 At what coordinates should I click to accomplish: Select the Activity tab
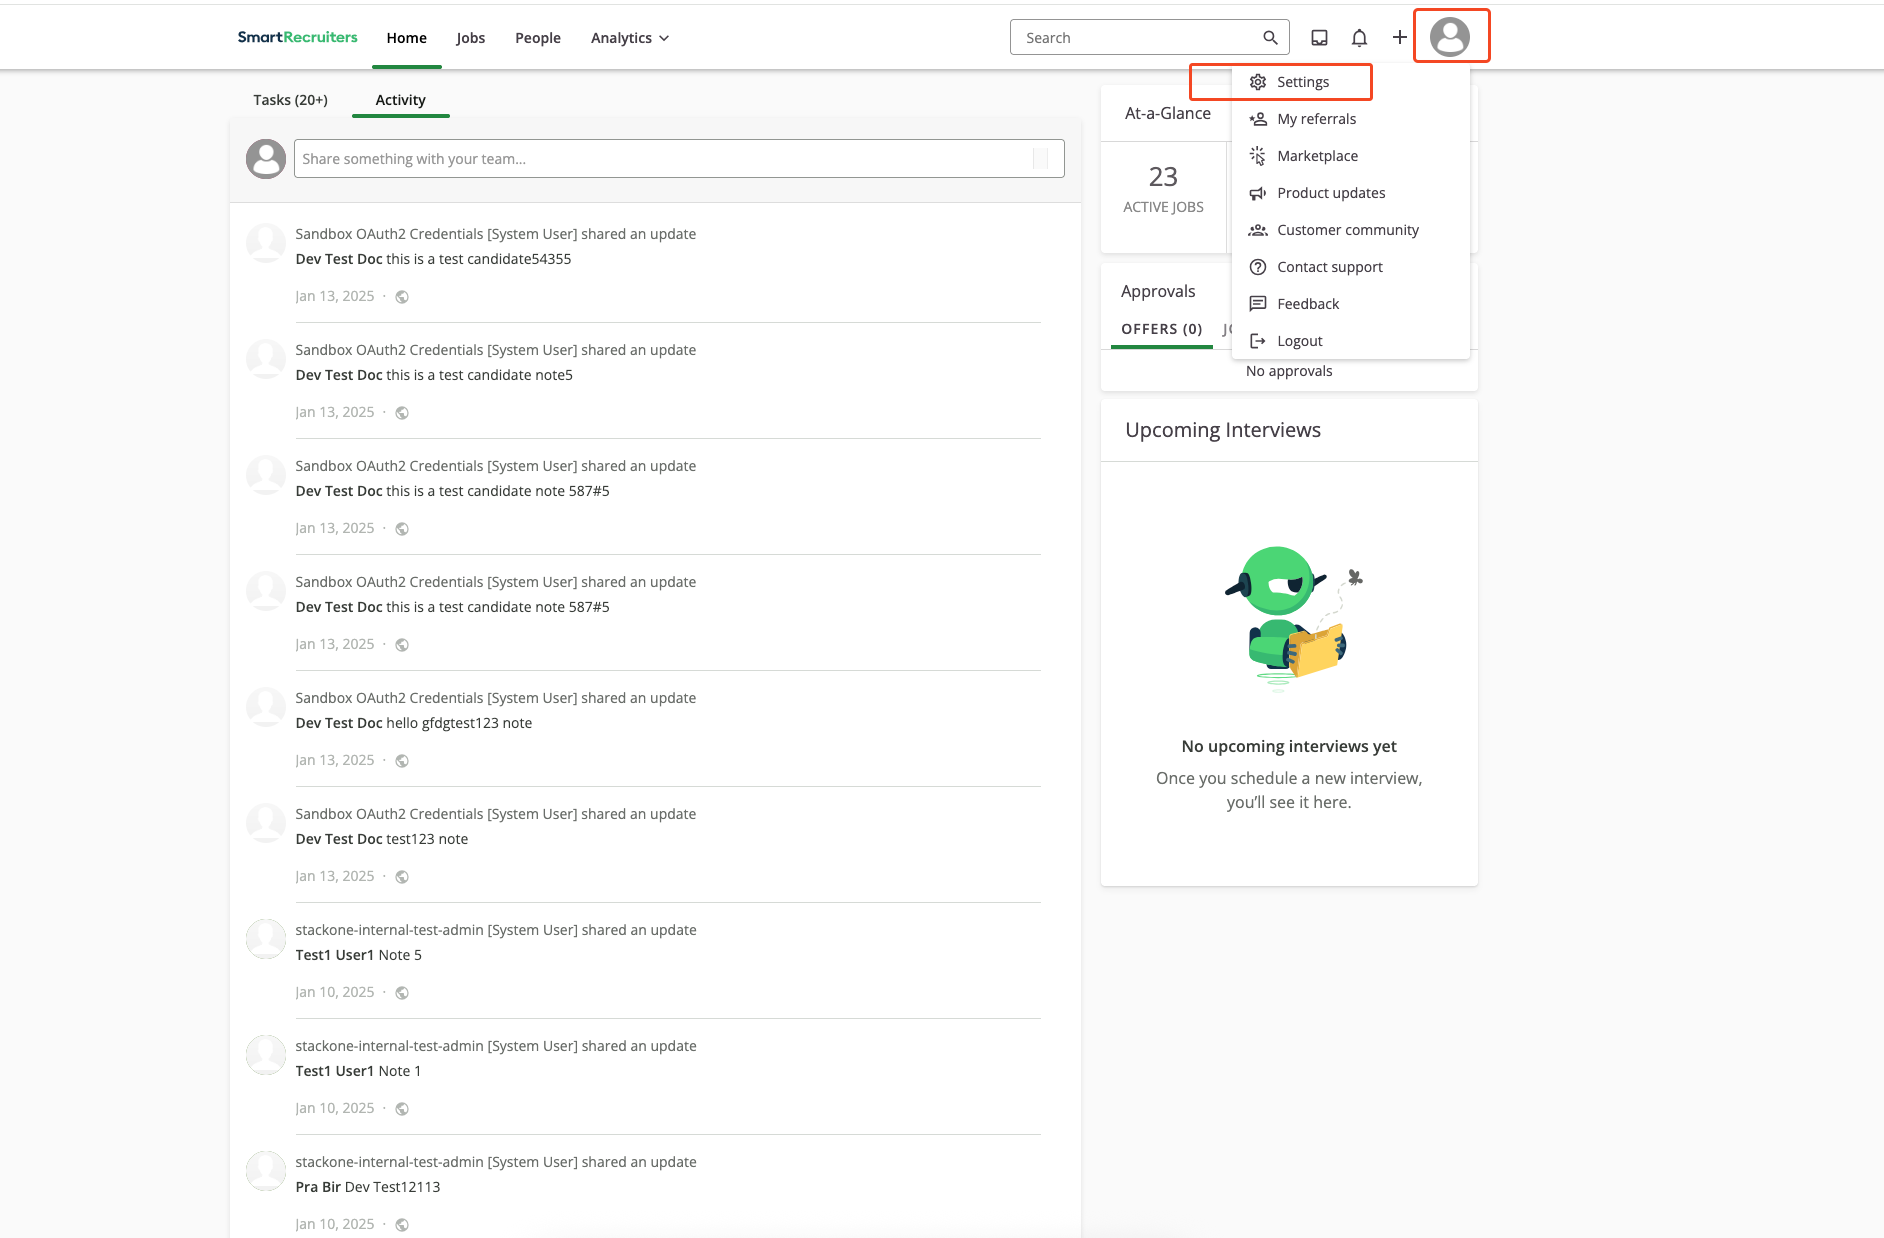[401, 100]
